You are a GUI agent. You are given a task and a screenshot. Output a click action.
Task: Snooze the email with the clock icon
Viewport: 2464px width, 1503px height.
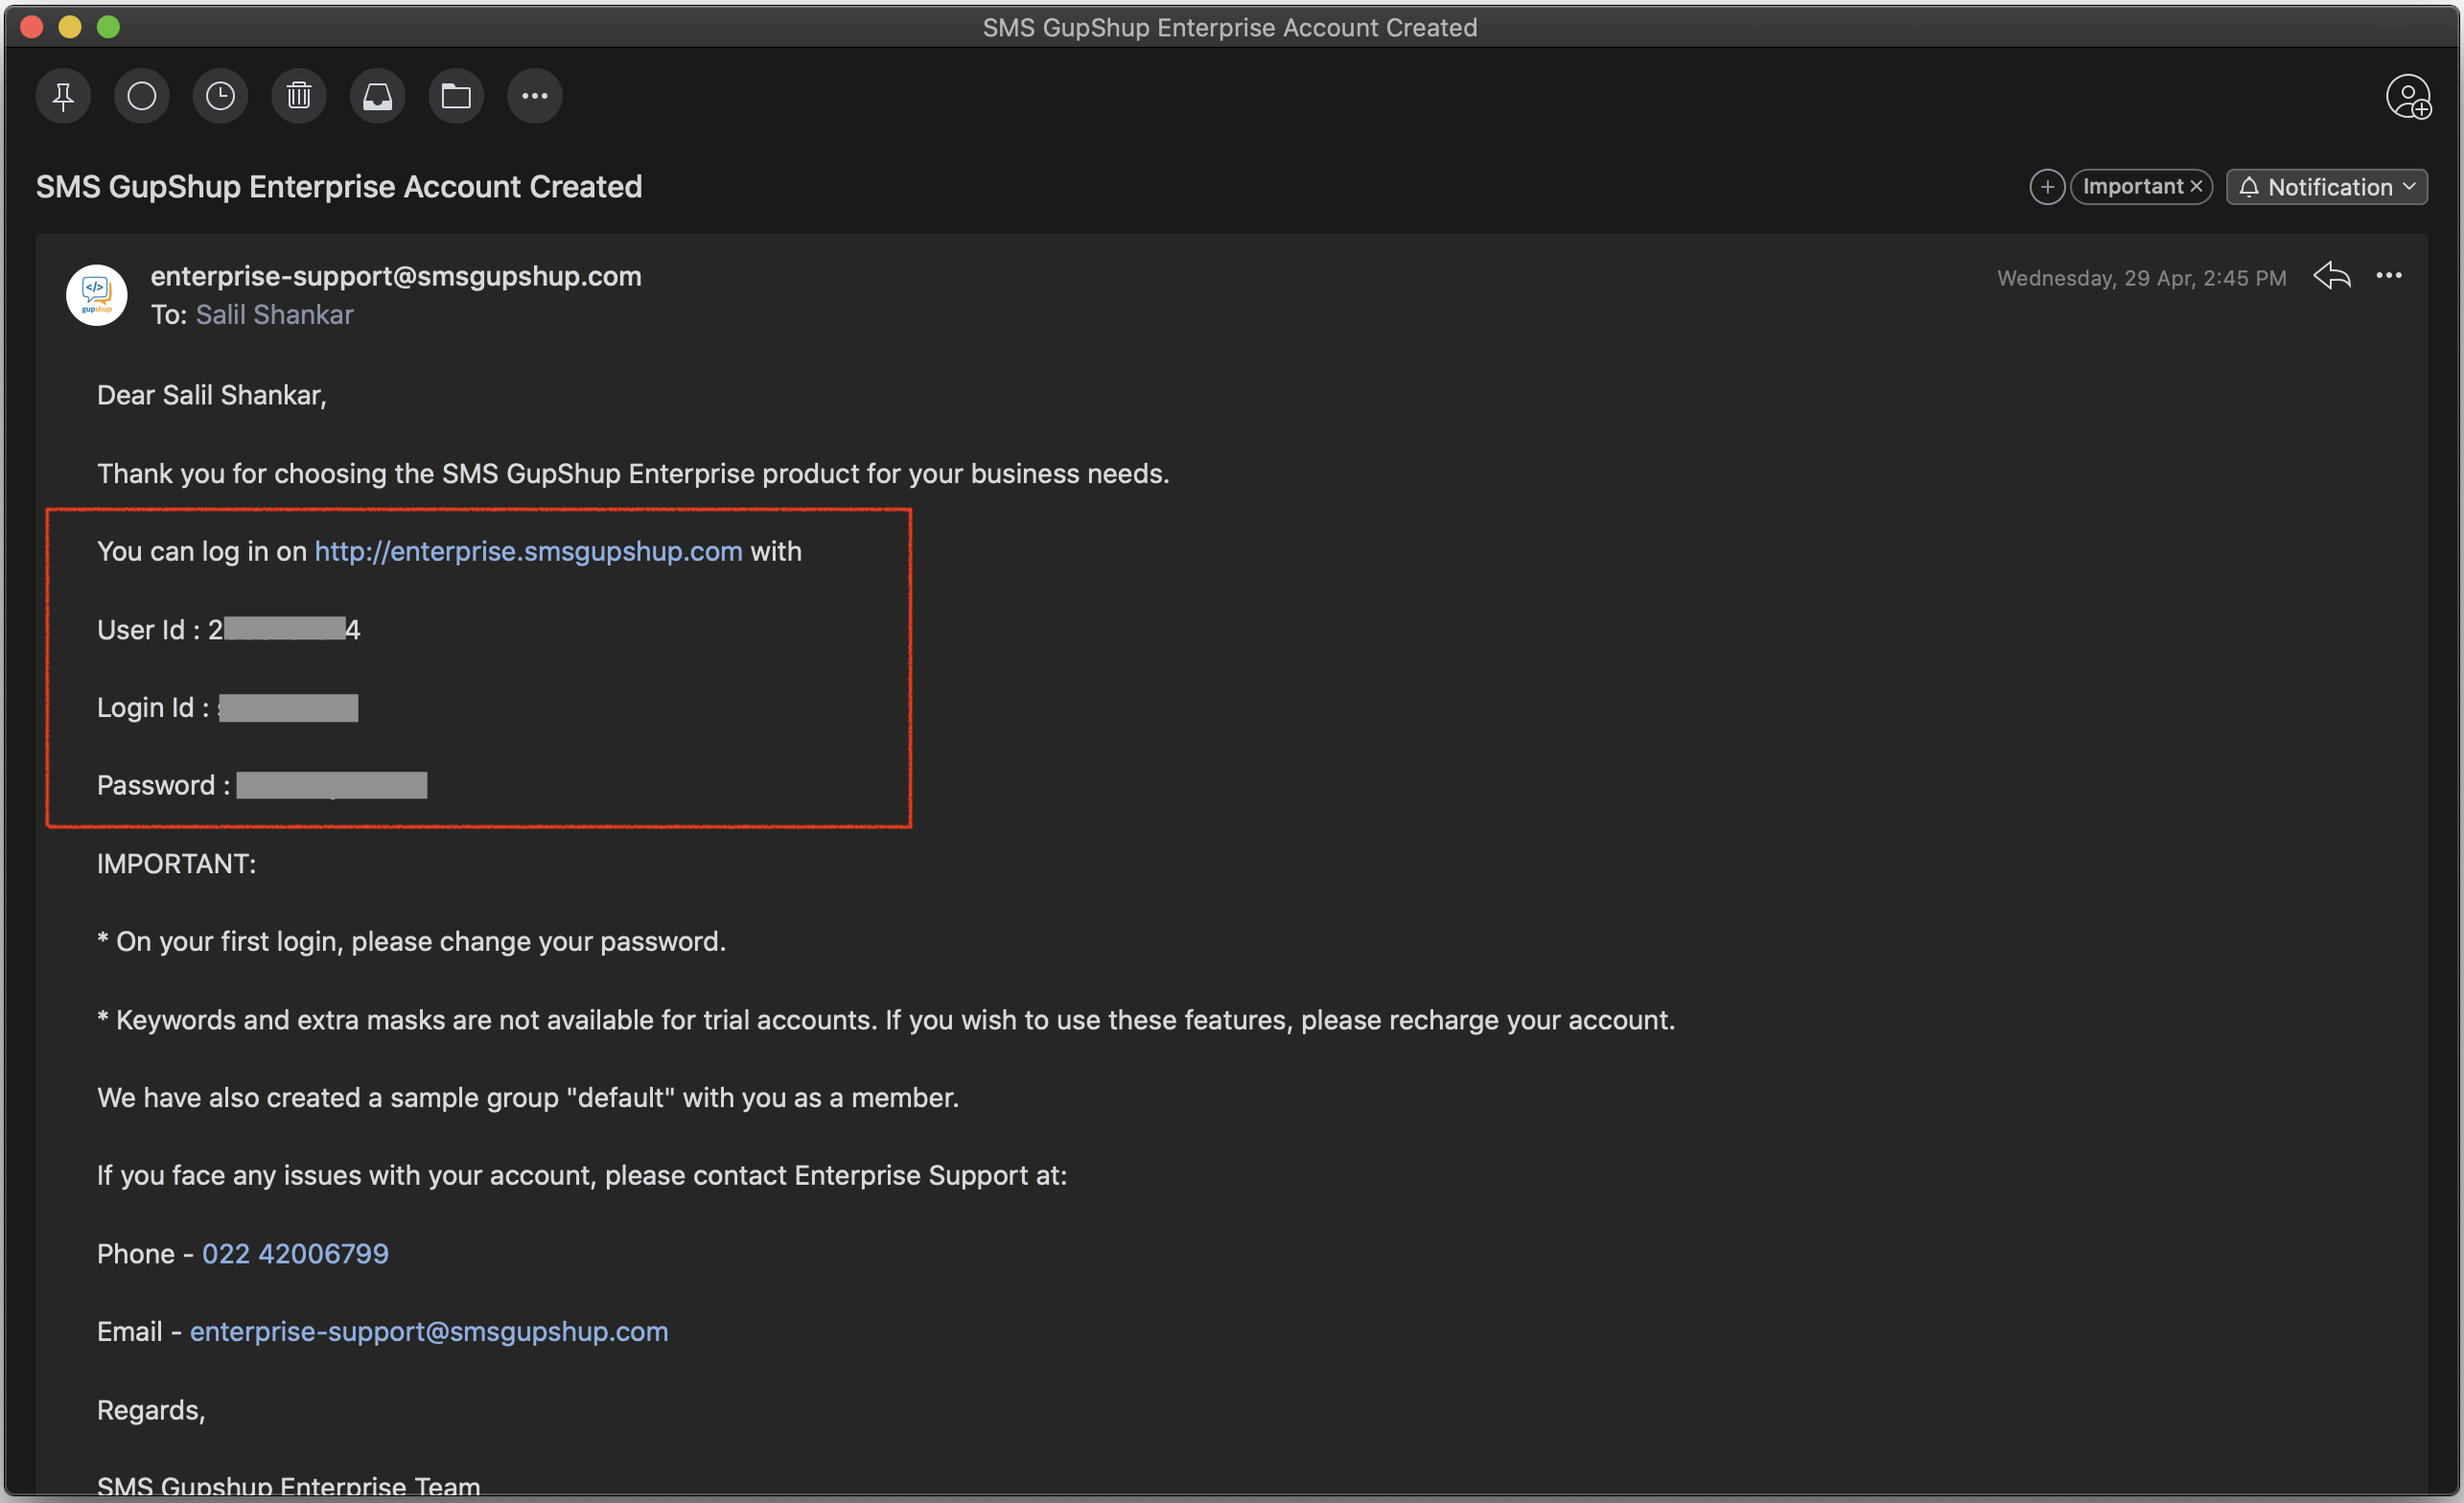click(220, 96)
